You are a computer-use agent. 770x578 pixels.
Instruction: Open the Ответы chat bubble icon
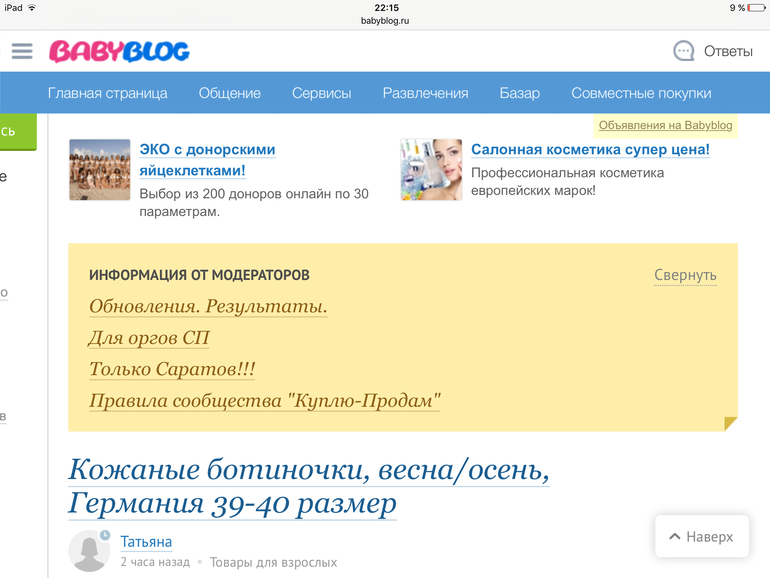pos(684,51)
